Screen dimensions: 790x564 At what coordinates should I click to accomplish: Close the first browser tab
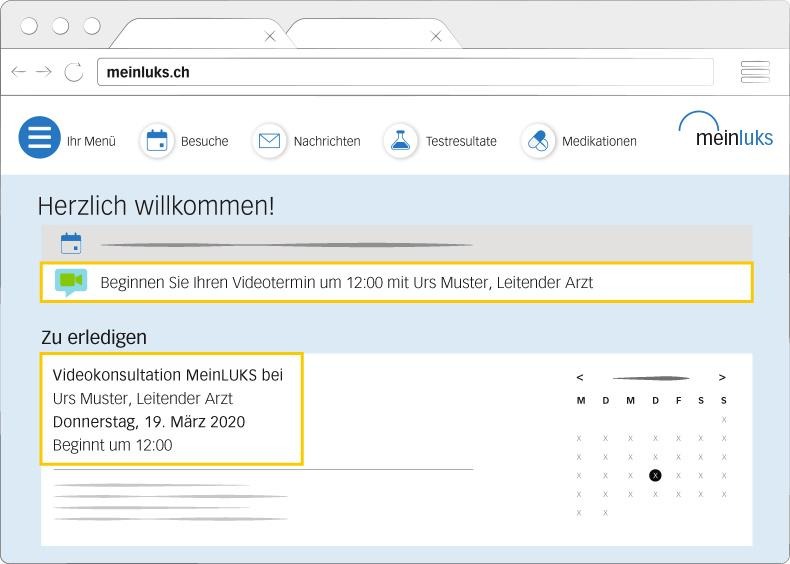click(x=270, y=36)
